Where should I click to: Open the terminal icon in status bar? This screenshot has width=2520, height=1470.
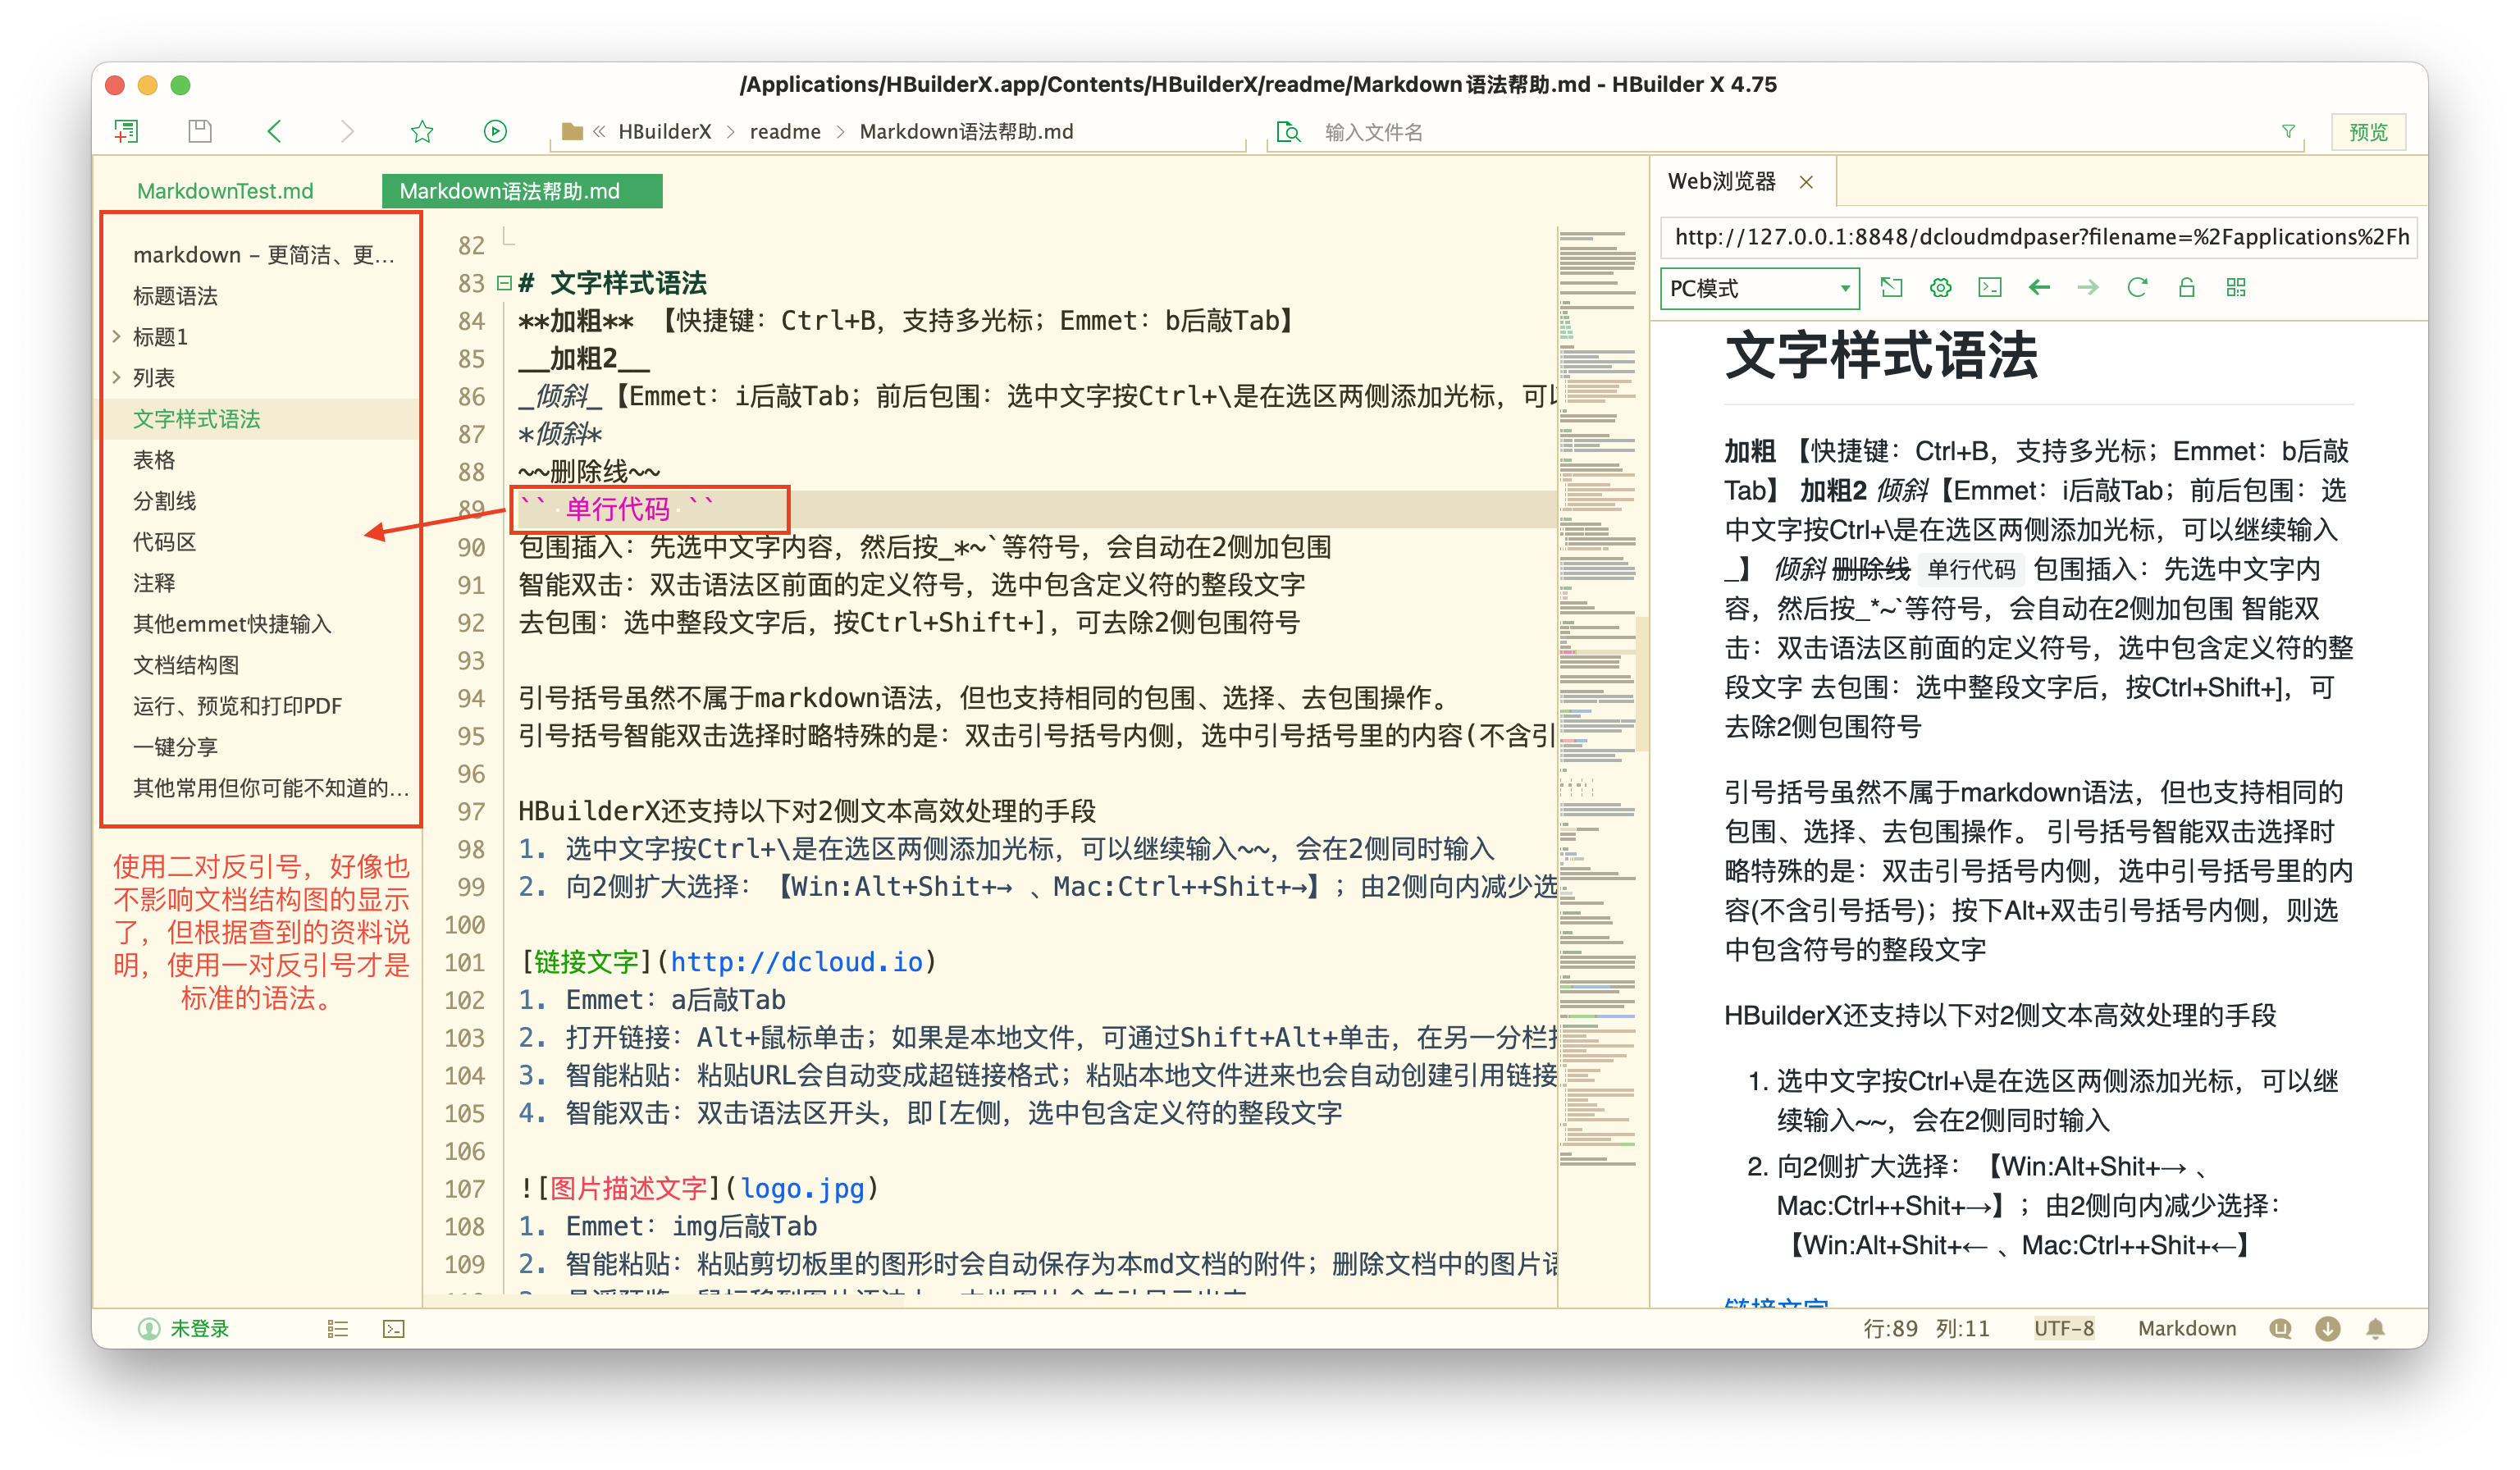coord(394,1328)
